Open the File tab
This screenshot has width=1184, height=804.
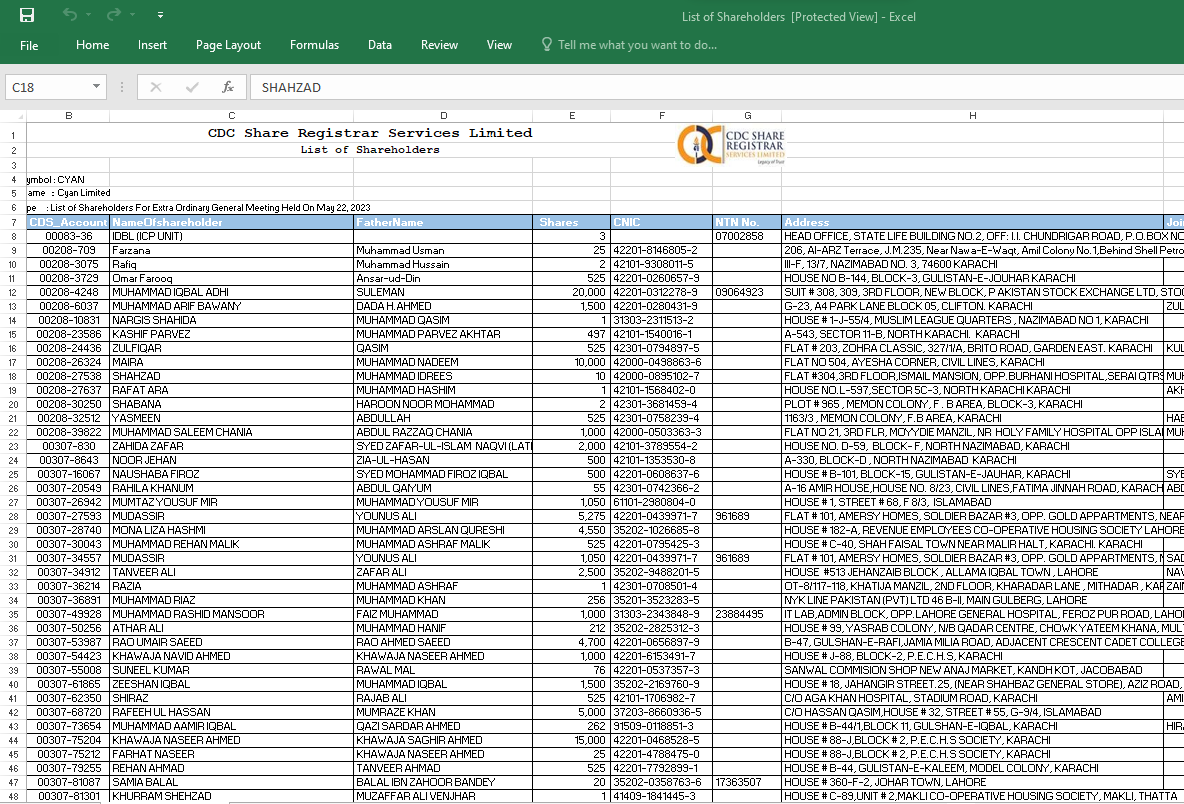29,45
